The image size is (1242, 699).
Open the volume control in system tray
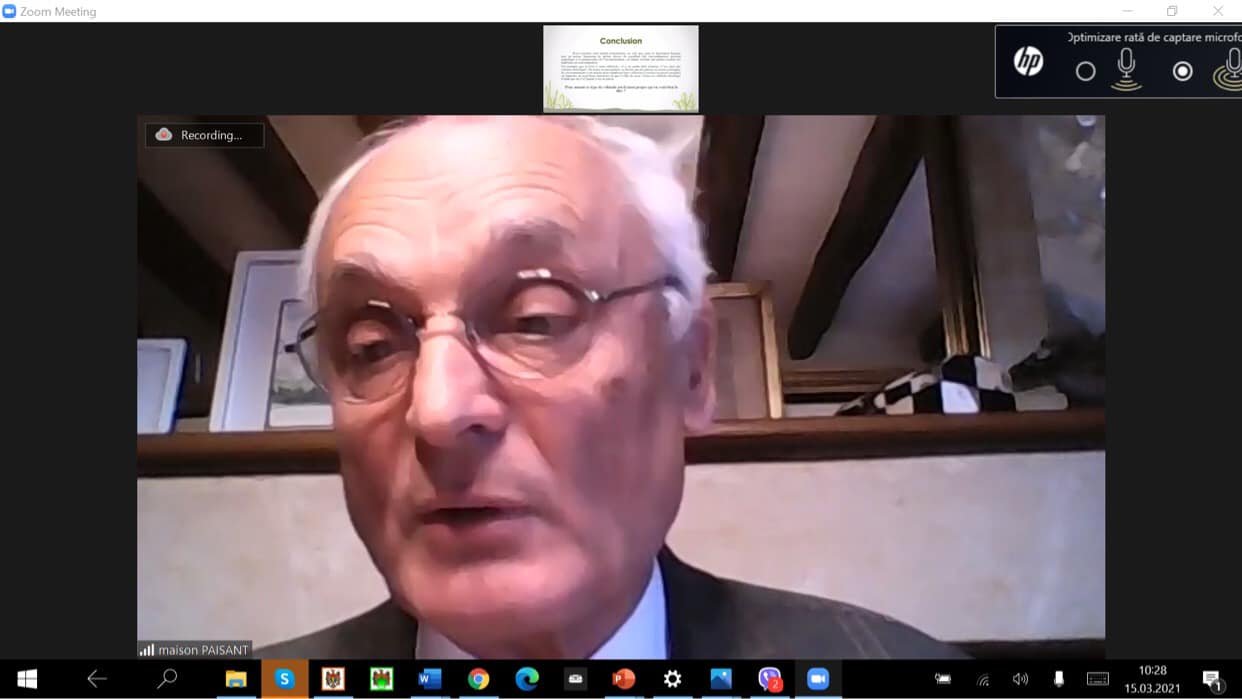(1020, 679)
